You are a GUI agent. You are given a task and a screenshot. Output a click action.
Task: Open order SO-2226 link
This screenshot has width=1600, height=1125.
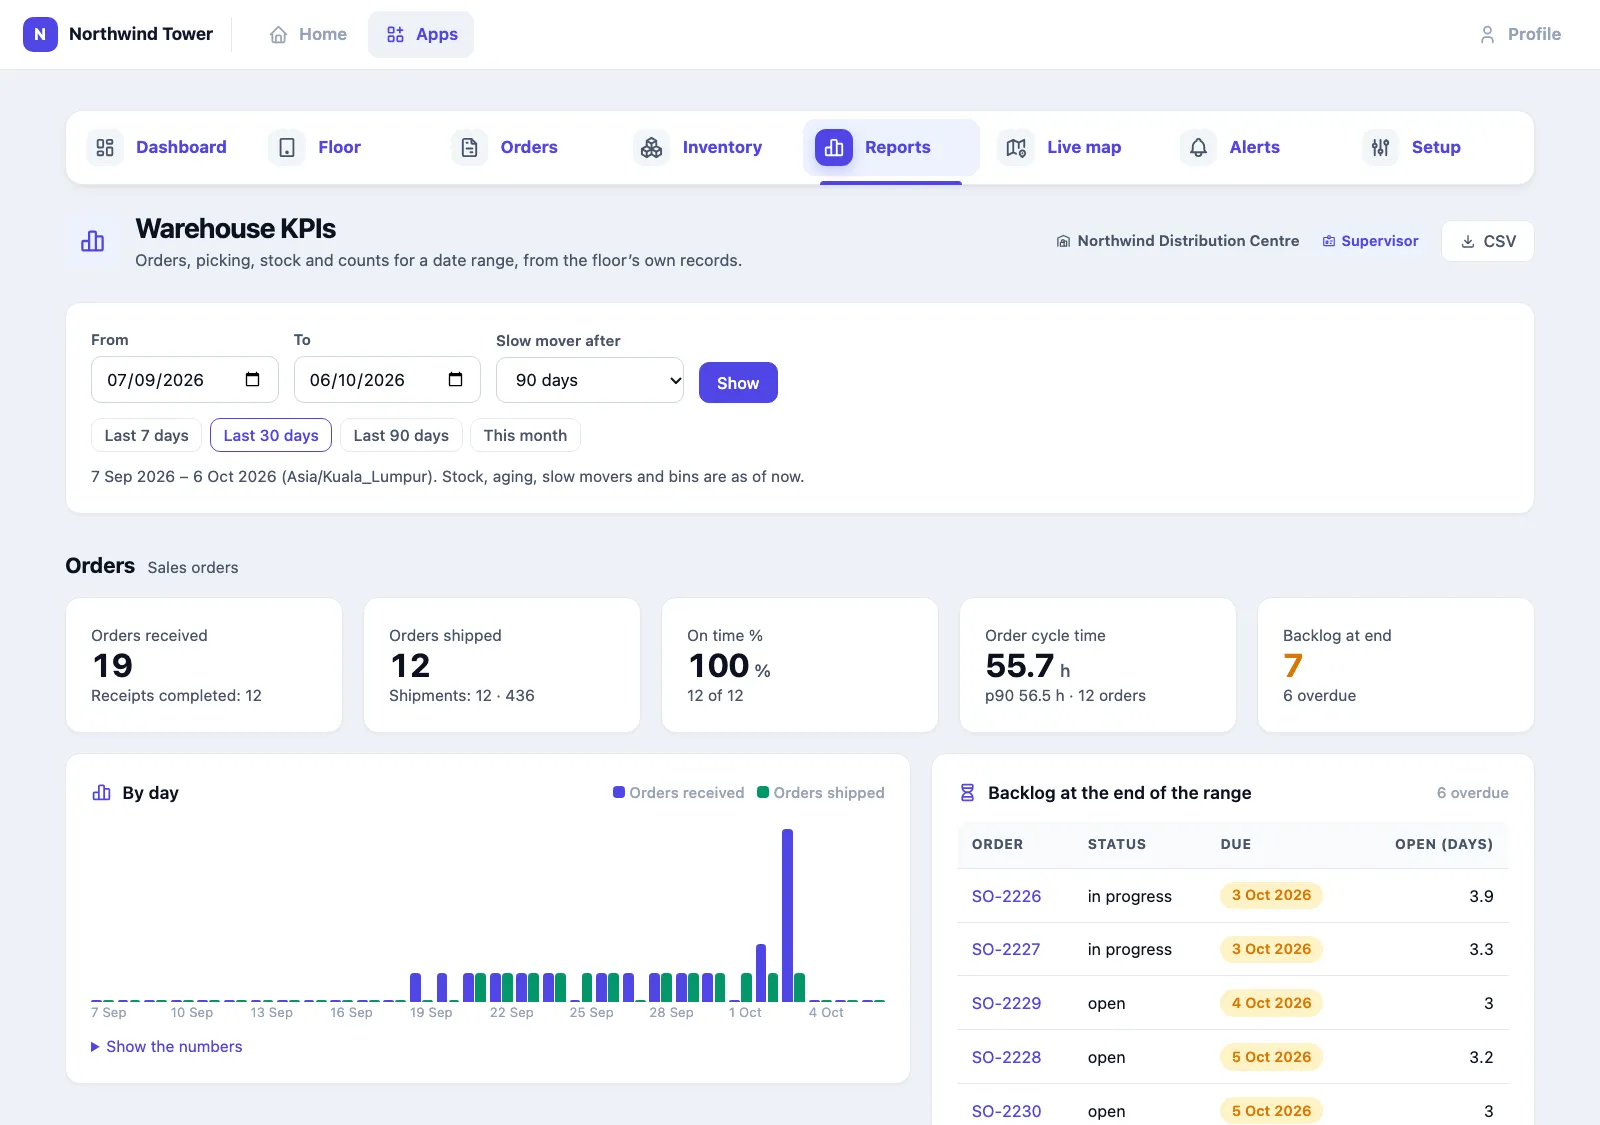[x=1006, y=896]
